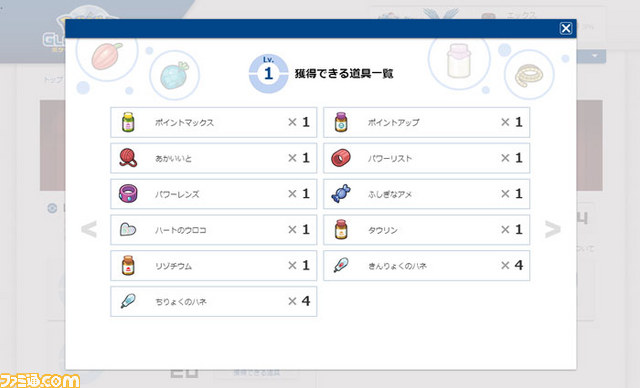640x388 pixels.
Task: Click the ちりょくのハネ feather icon
Action: [128, 301]
